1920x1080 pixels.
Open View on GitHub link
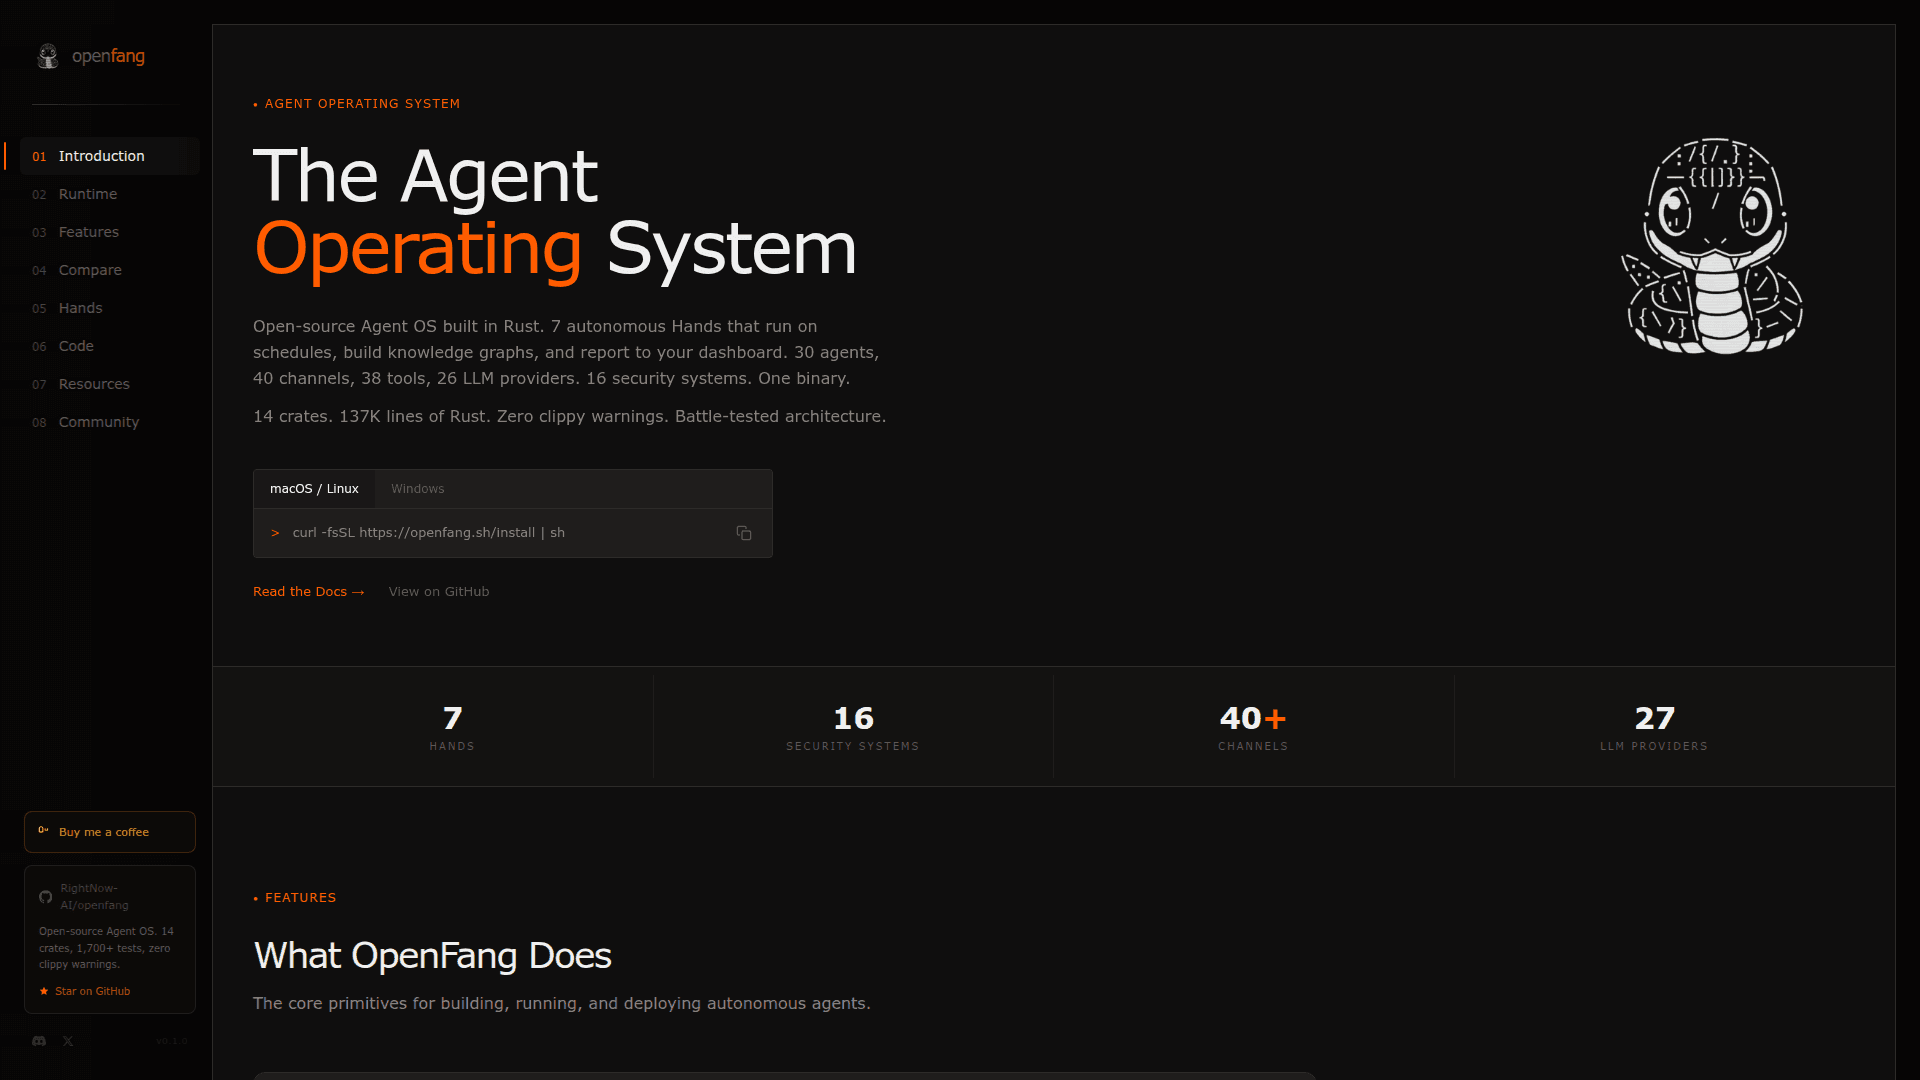pyautogui.click(x=439, y=592)
